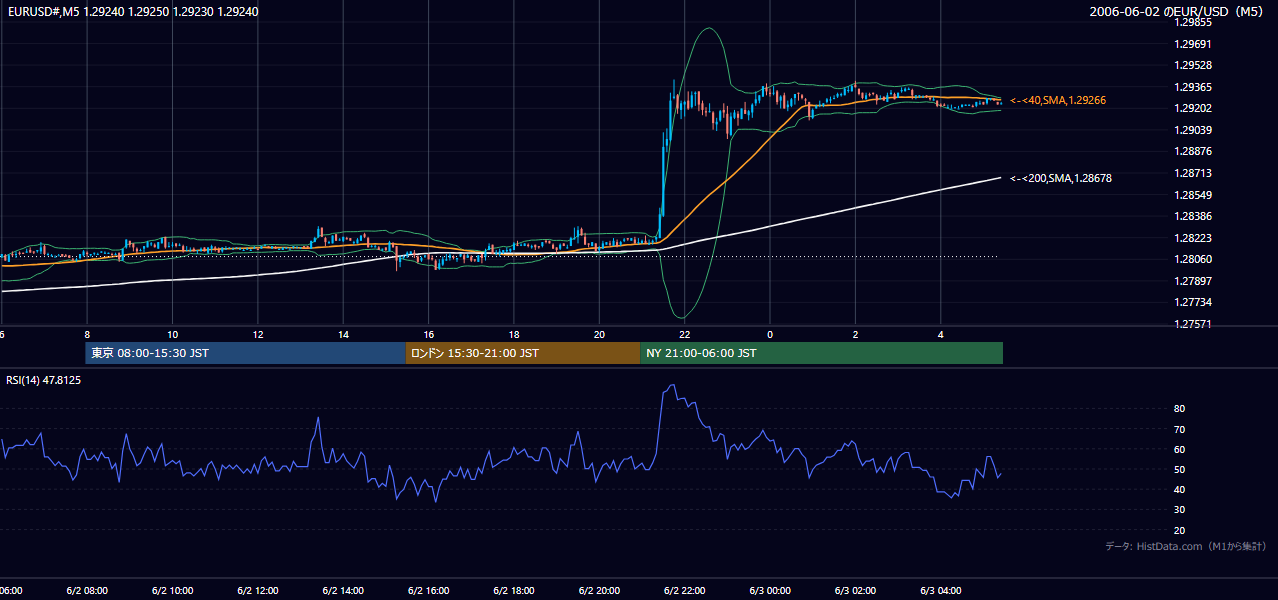1278x600 pixels.
Task: Click price axis label 1.29039
Action: pos(1193,130)
